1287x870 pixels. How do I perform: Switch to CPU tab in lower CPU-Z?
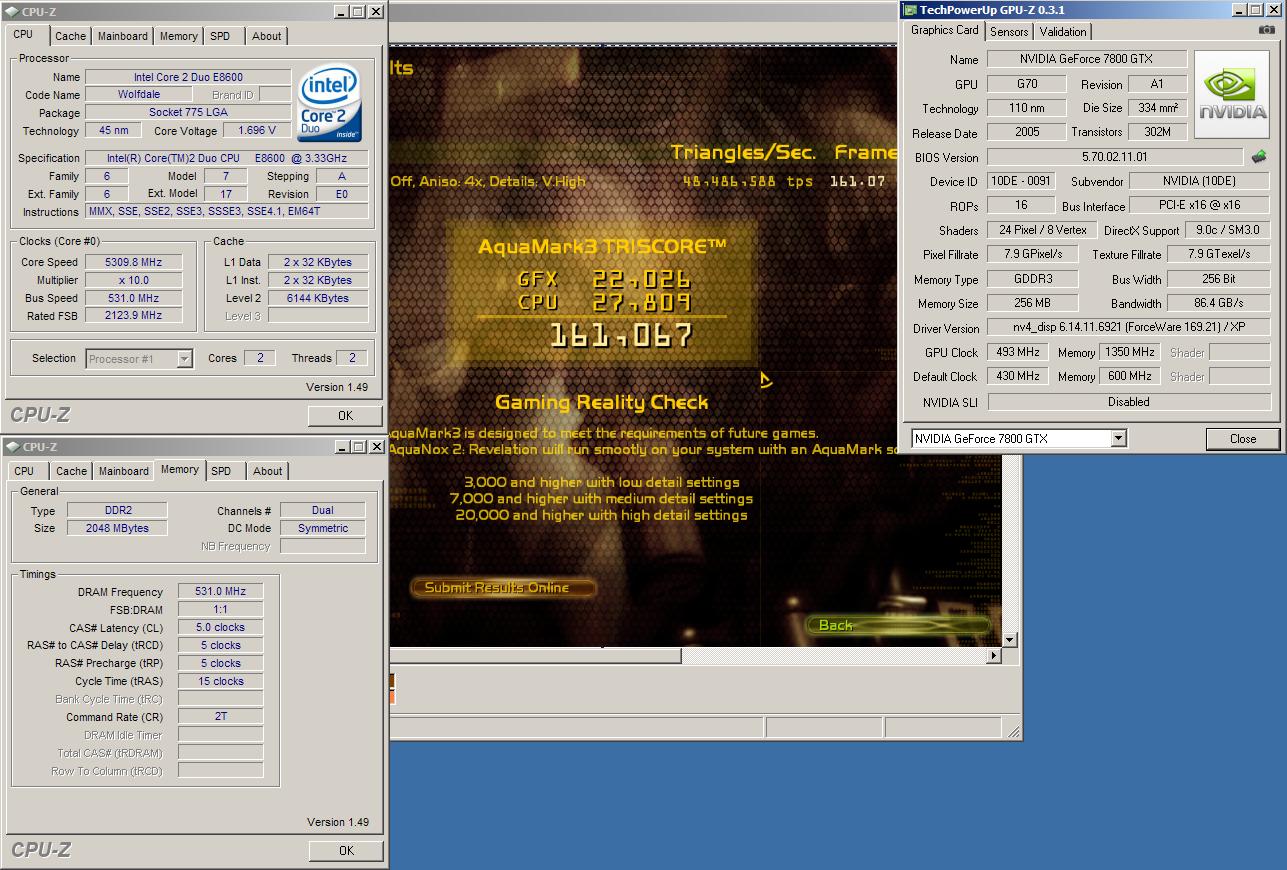(x=25, y=471)
